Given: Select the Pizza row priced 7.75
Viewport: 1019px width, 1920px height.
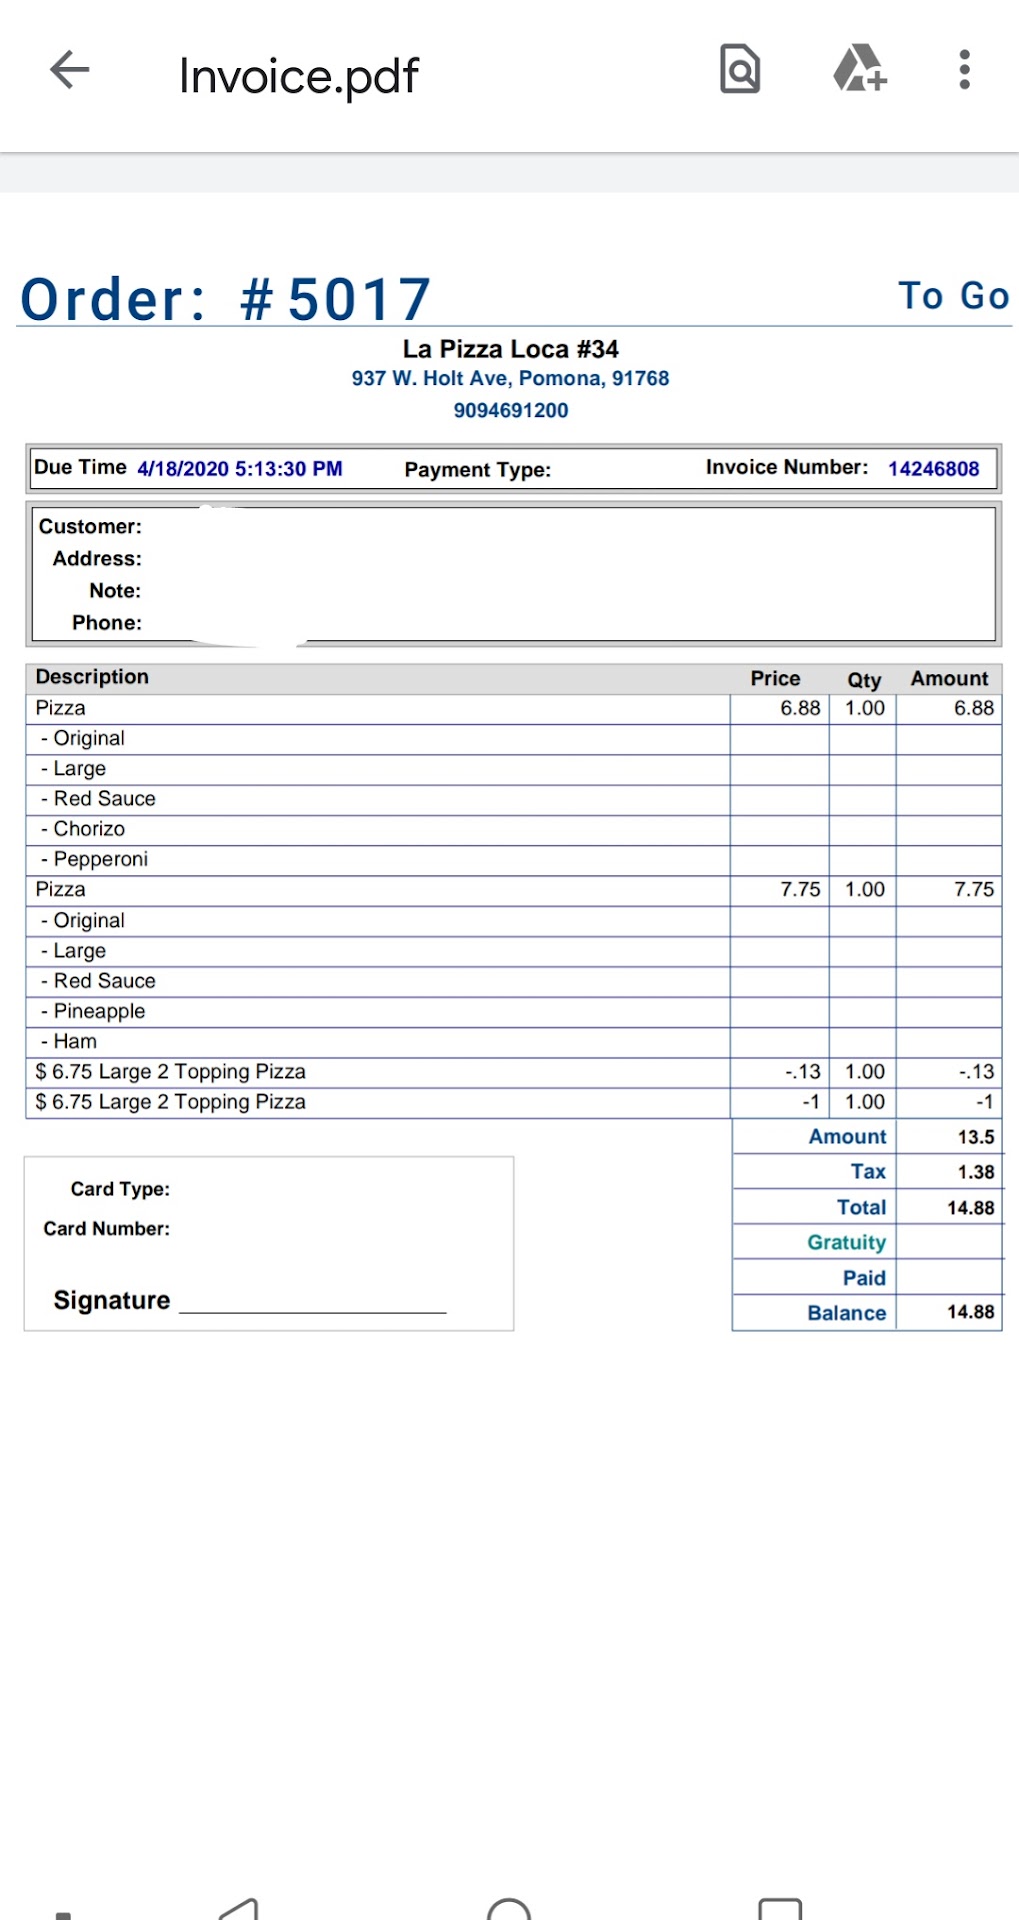Looking at the screenshot, I should pos(61,889).
